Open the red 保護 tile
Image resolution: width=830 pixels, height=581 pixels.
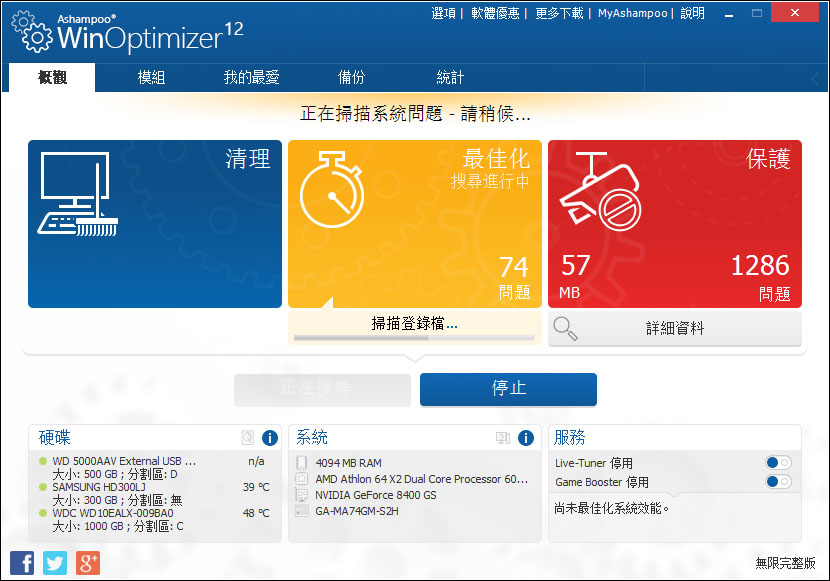pos(675,224)
